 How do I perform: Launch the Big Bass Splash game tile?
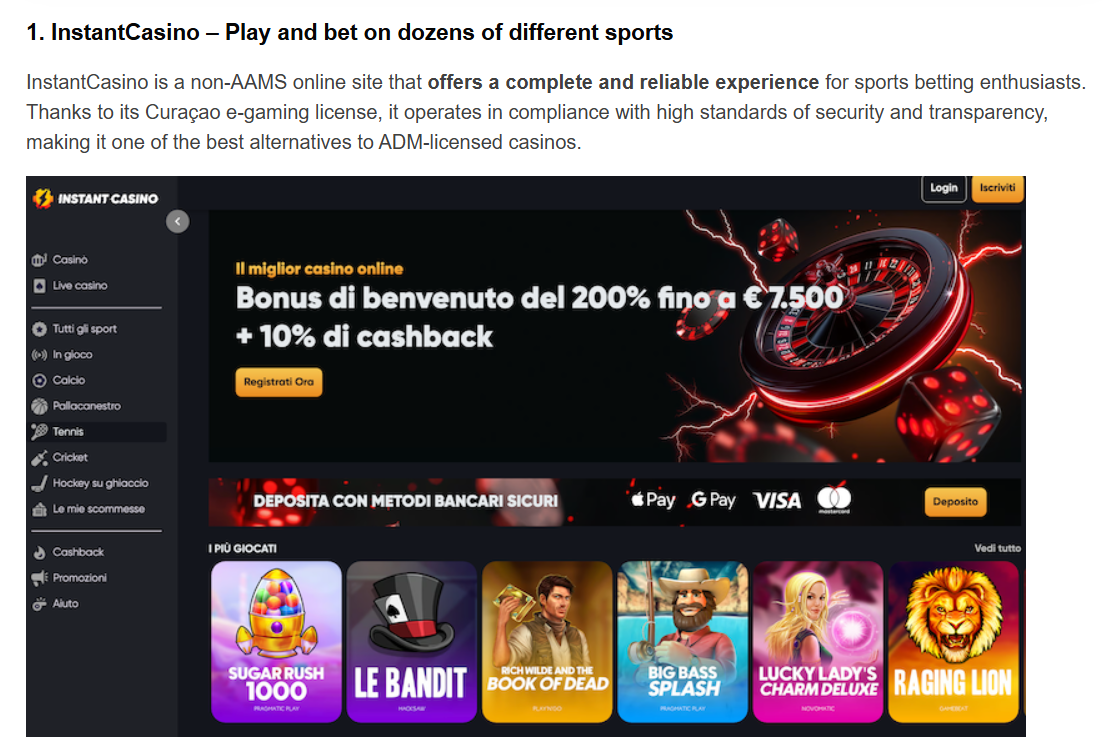683,642
